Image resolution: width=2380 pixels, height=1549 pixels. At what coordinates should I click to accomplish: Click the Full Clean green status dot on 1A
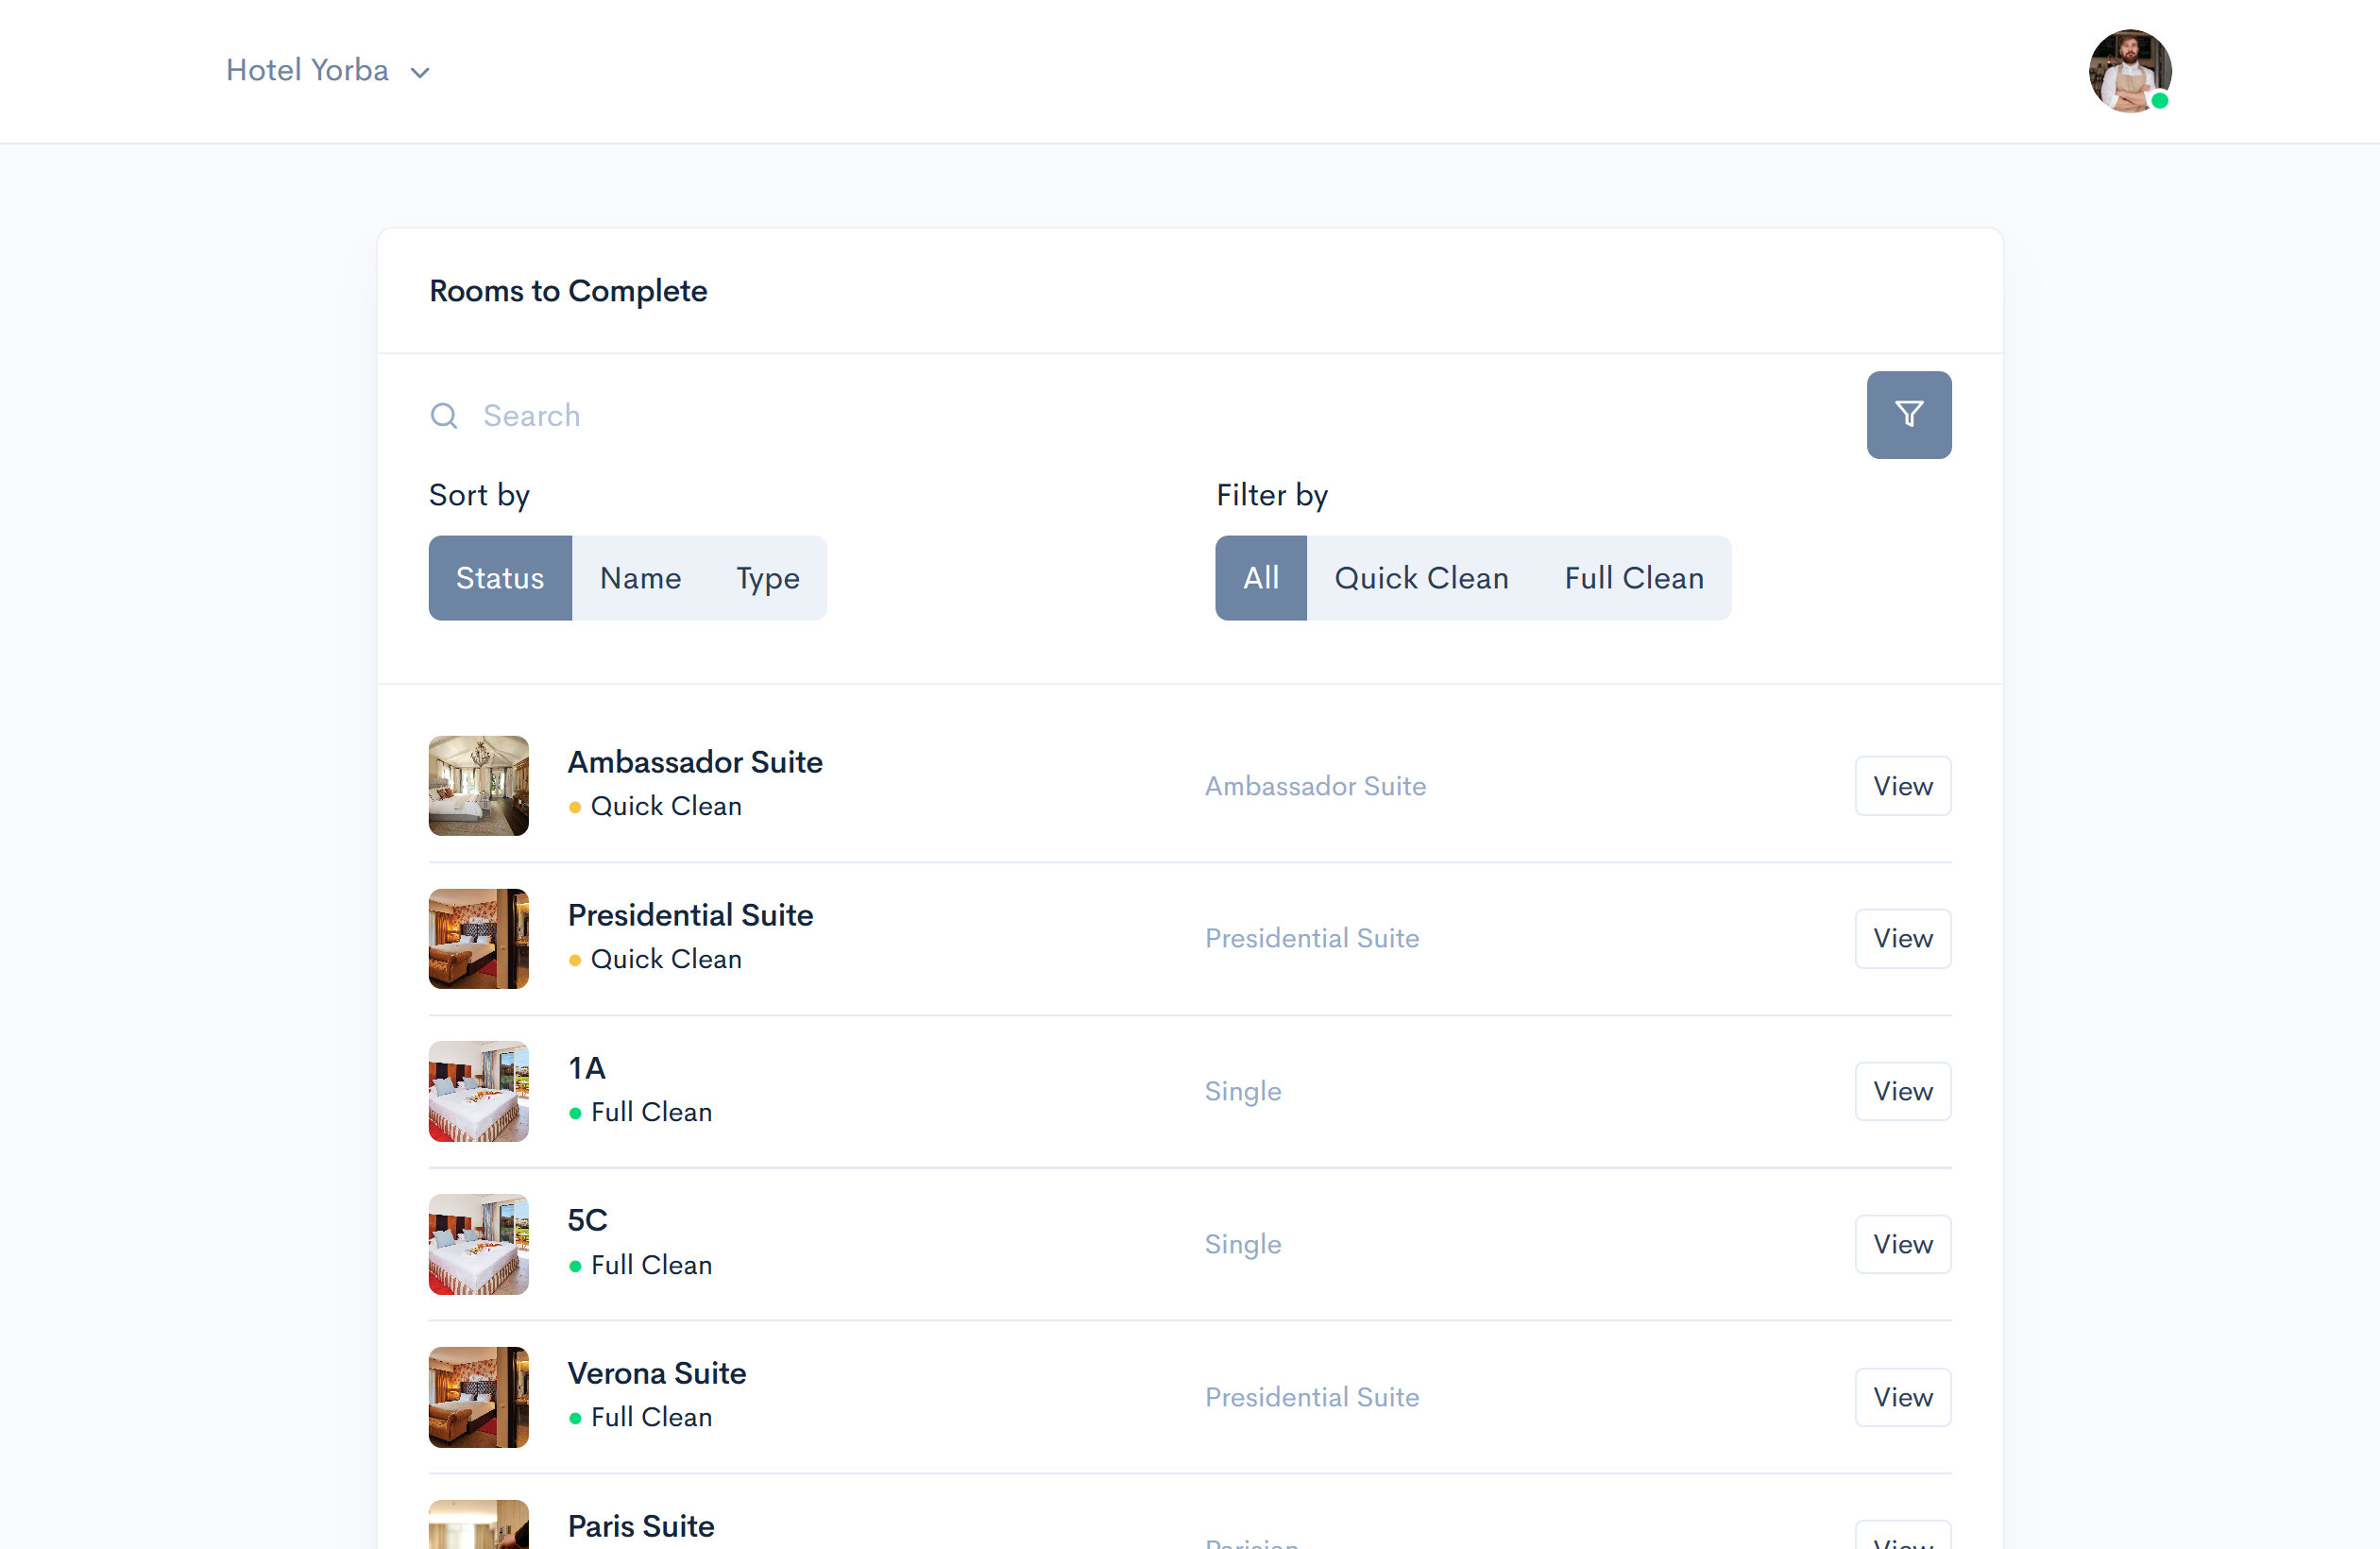[x=572, y=1112]
